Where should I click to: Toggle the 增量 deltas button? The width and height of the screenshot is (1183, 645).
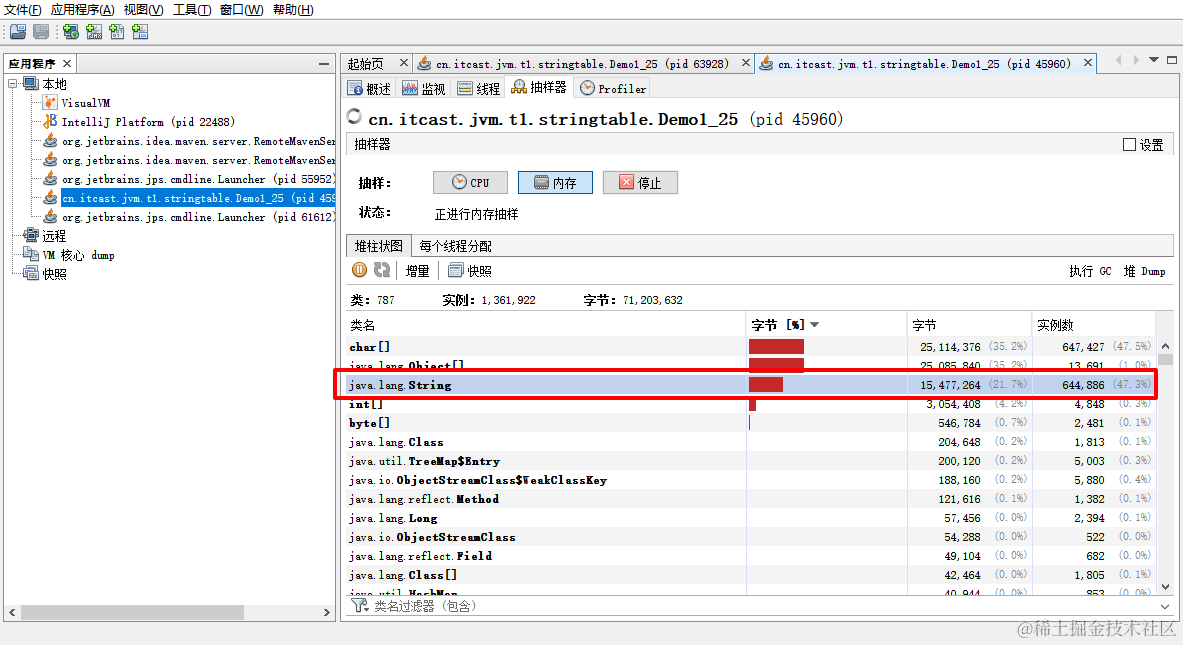tap(417, 271)
